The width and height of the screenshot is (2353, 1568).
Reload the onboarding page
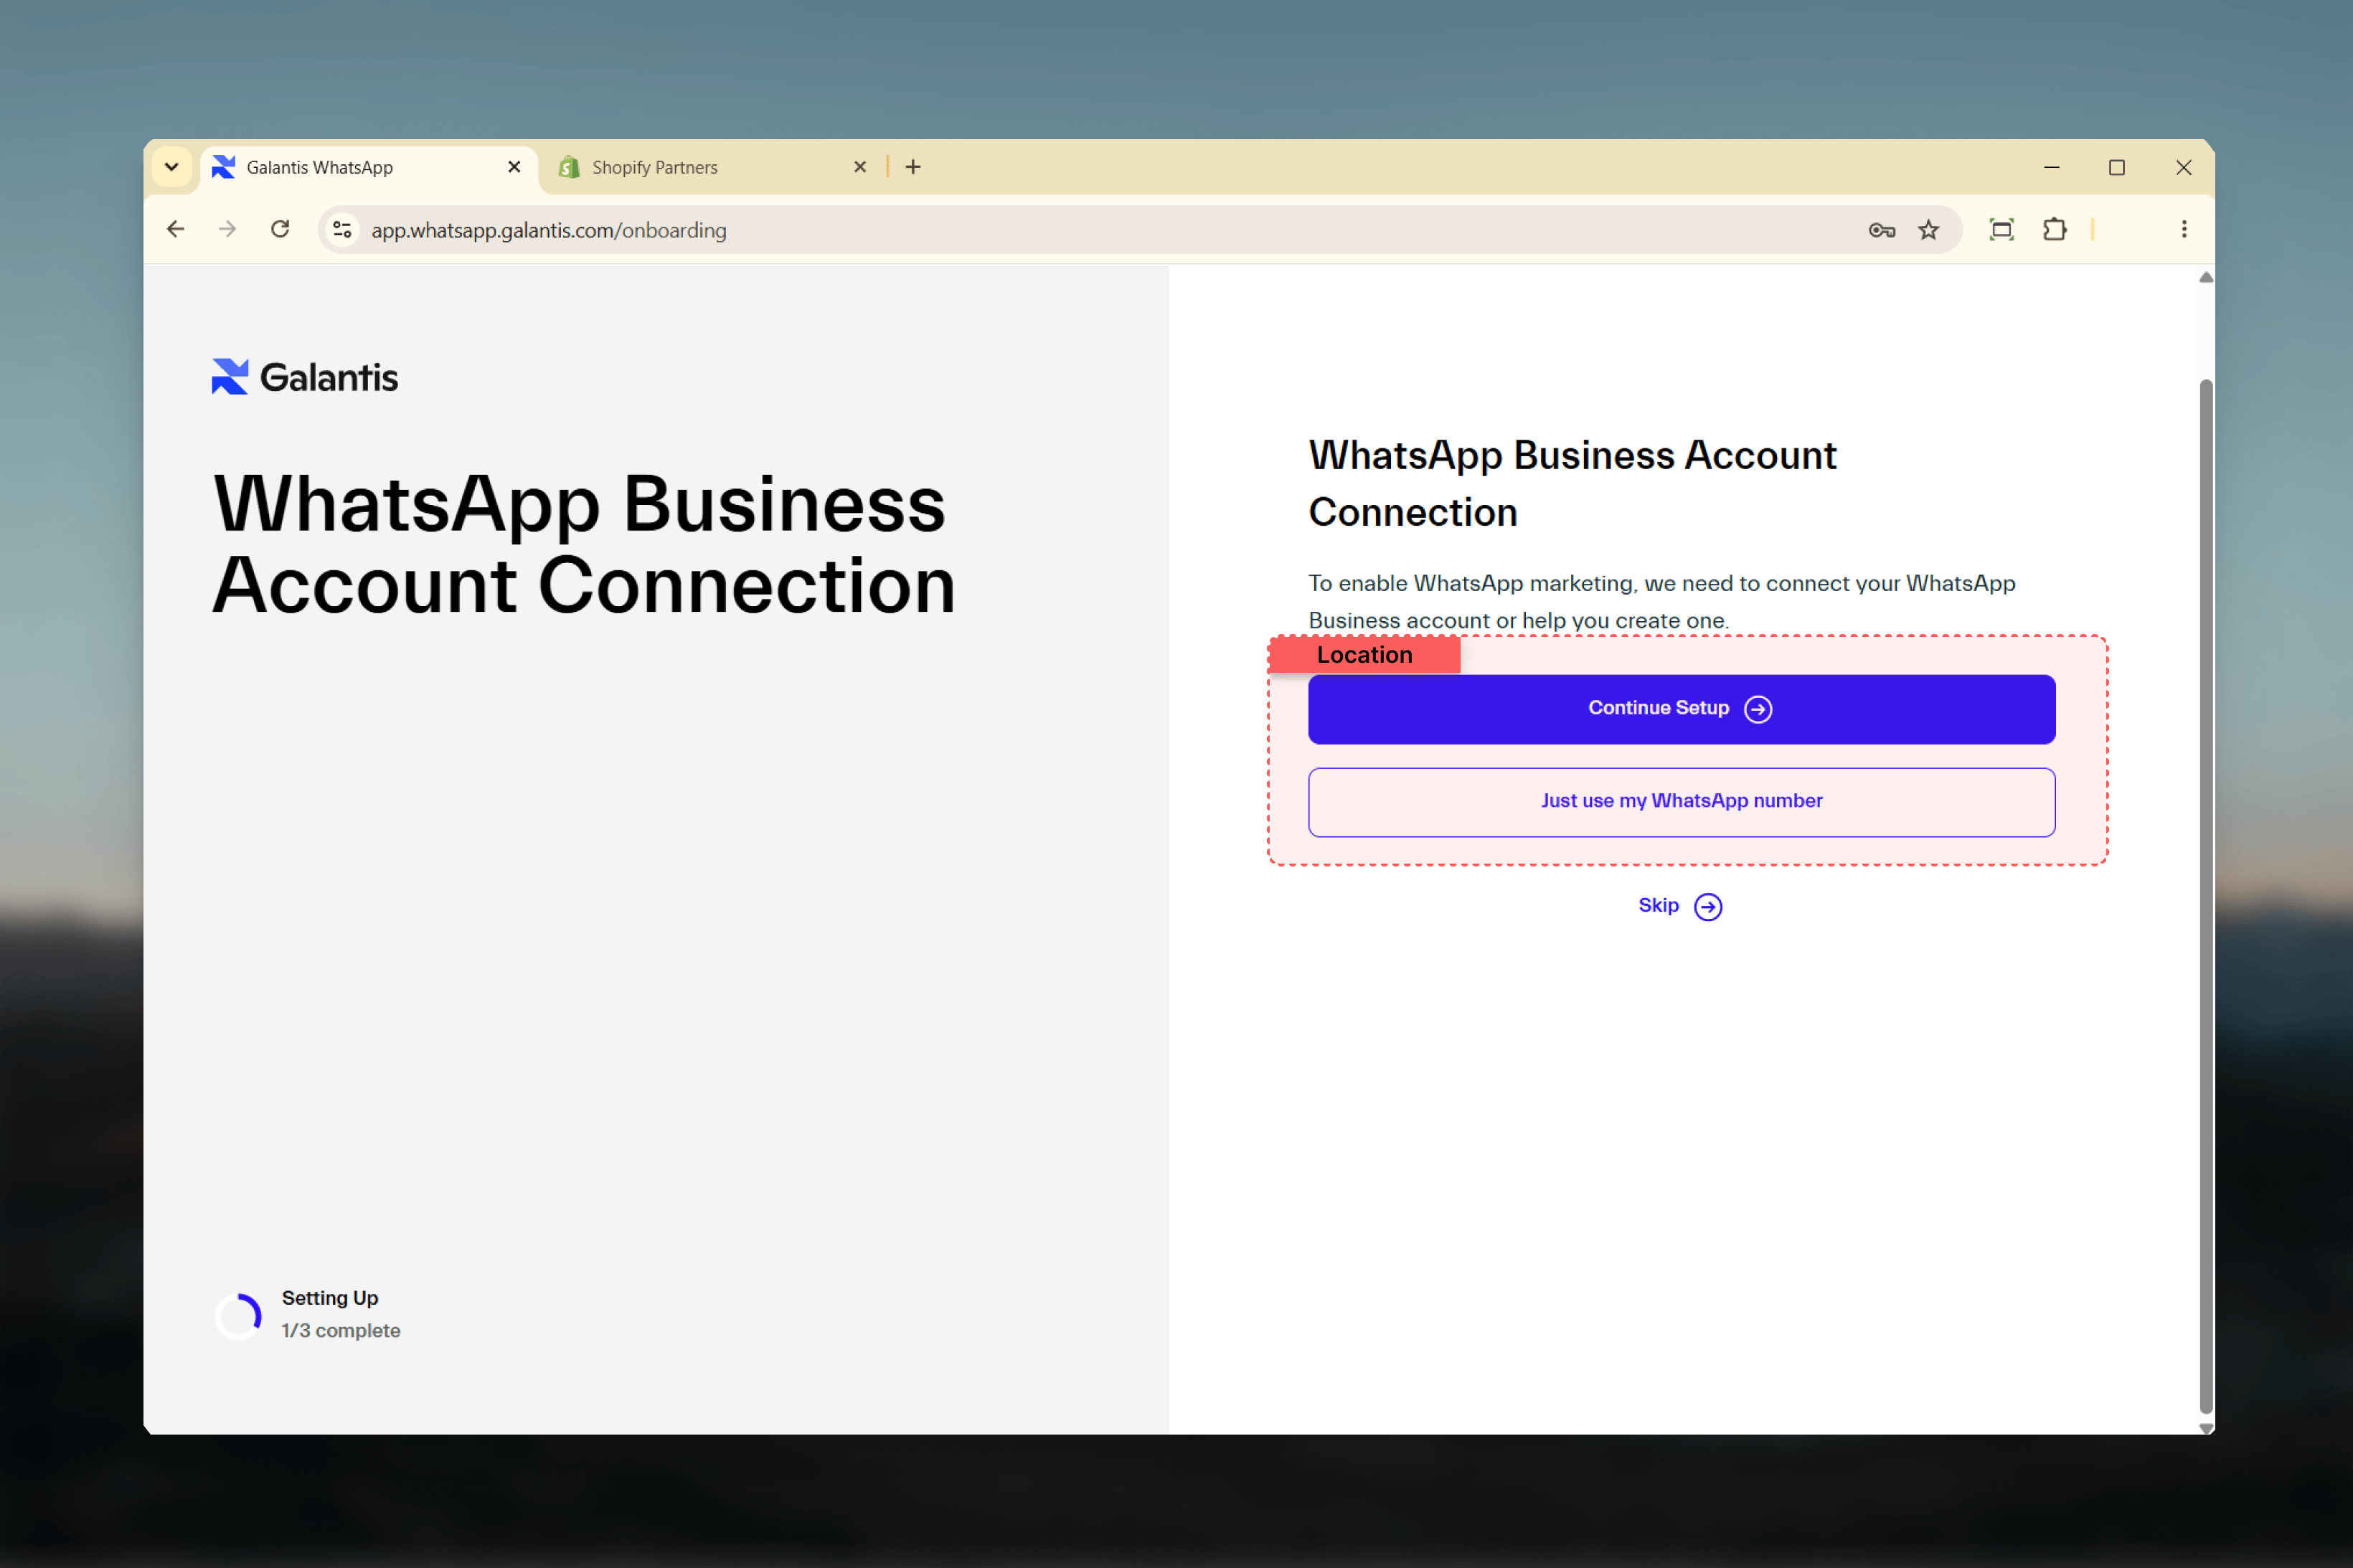[x=280, y=230]
